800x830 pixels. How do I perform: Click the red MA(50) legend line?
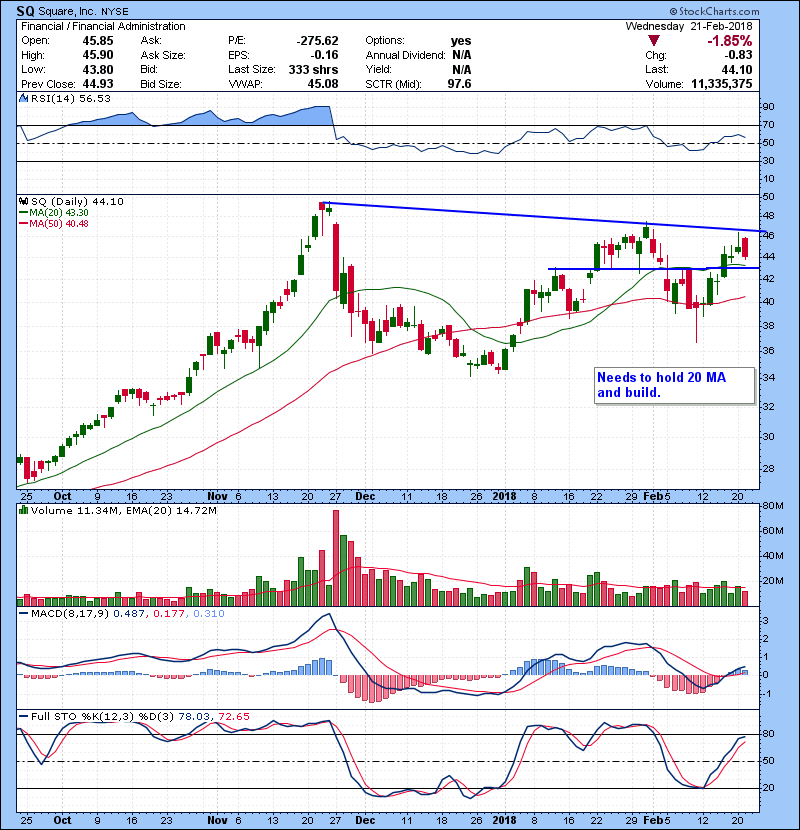(x=24, y=224)
